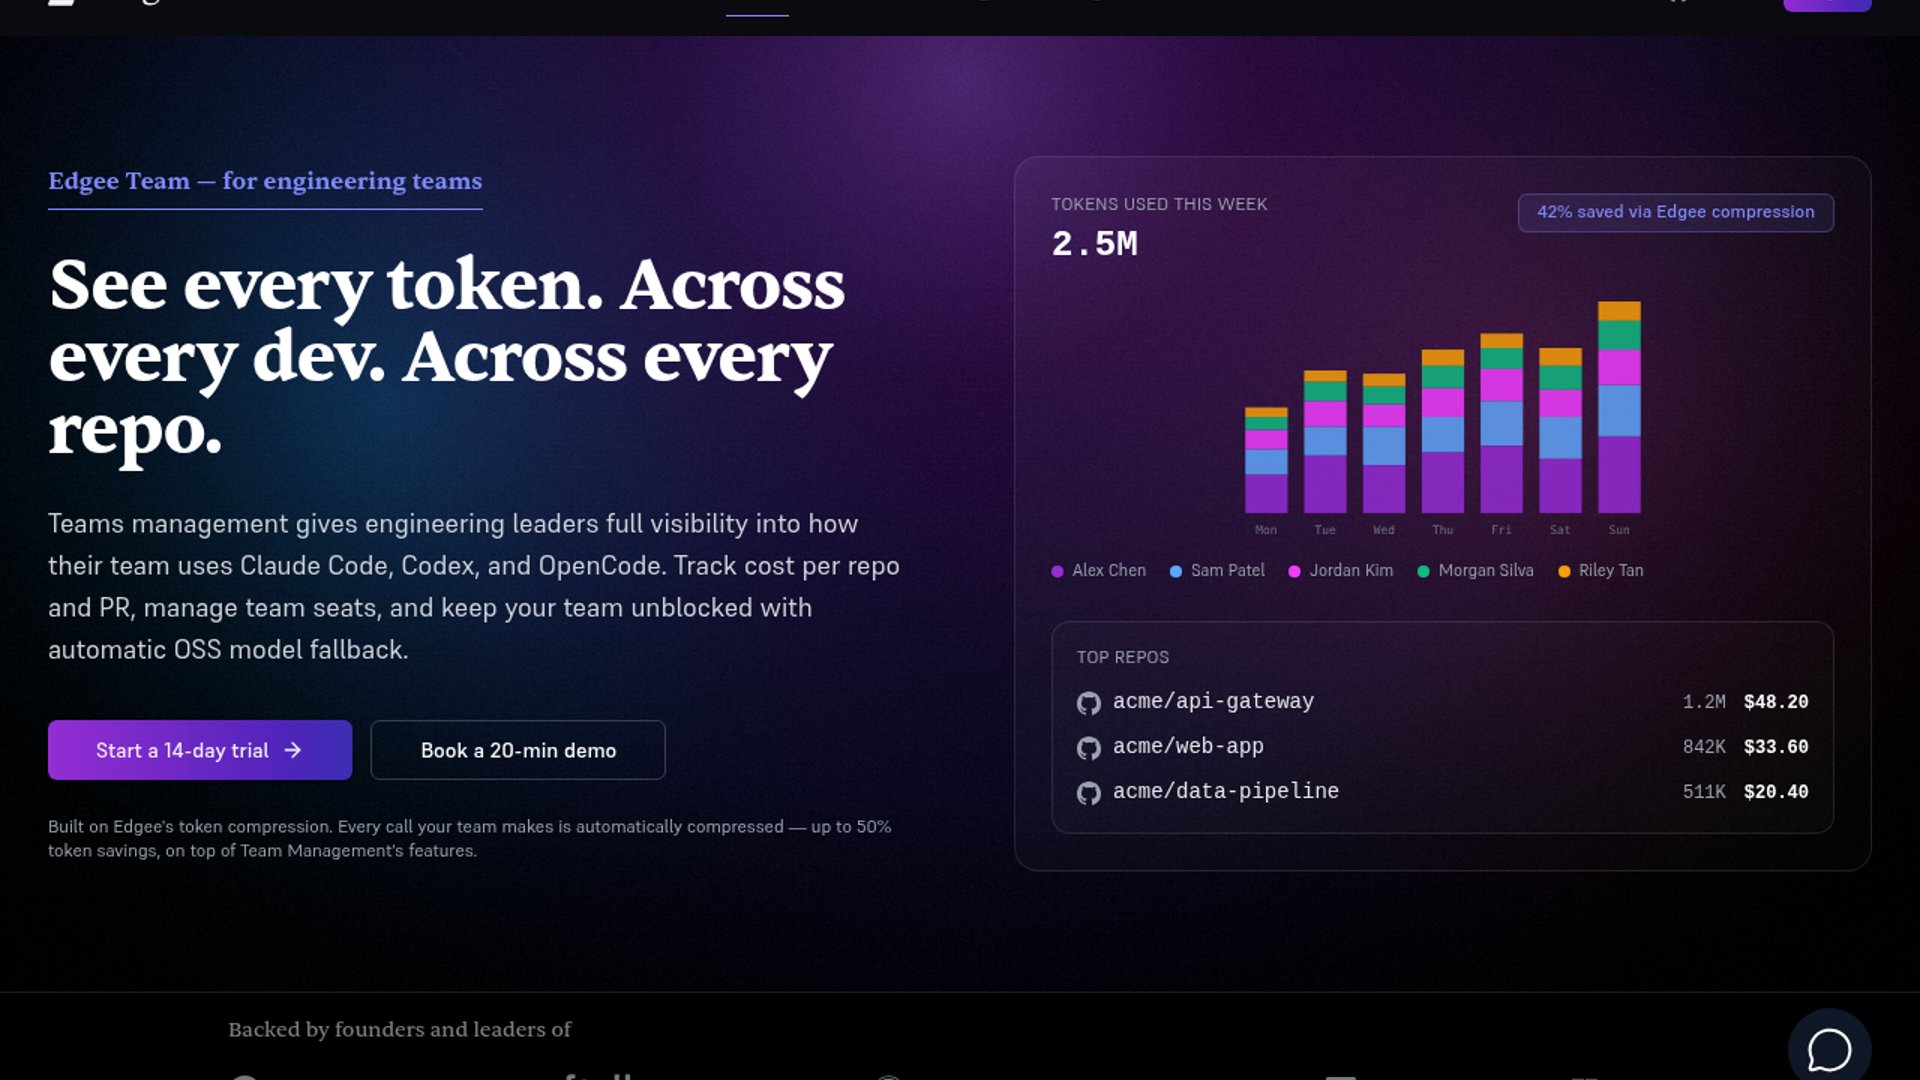Image resolution: width=1920 pixels, height=1080 pixels.
Task: Select the Monday bar in chart
Action: pyautogui.click(x=1265, y=460)
